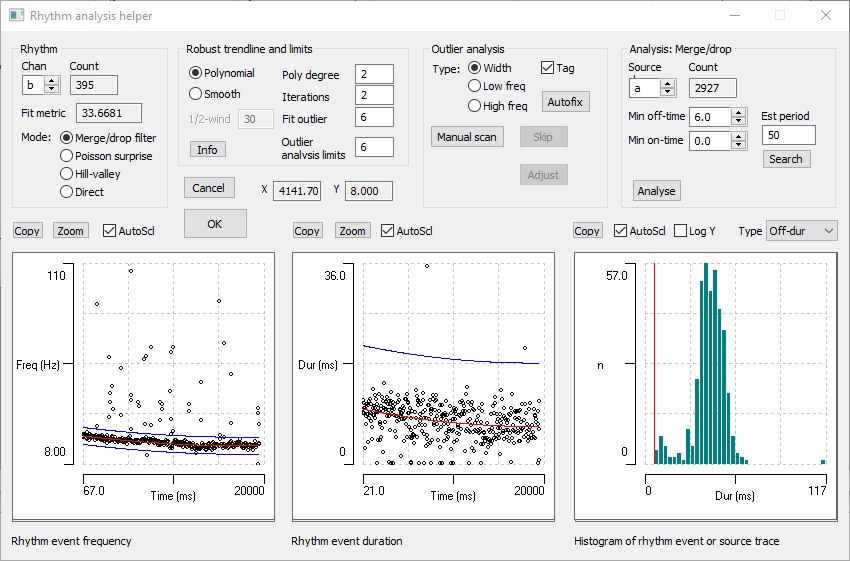Click the Rhythm analysis helper title bar icon
Viewport: 850px width, 561px height.
15,15
